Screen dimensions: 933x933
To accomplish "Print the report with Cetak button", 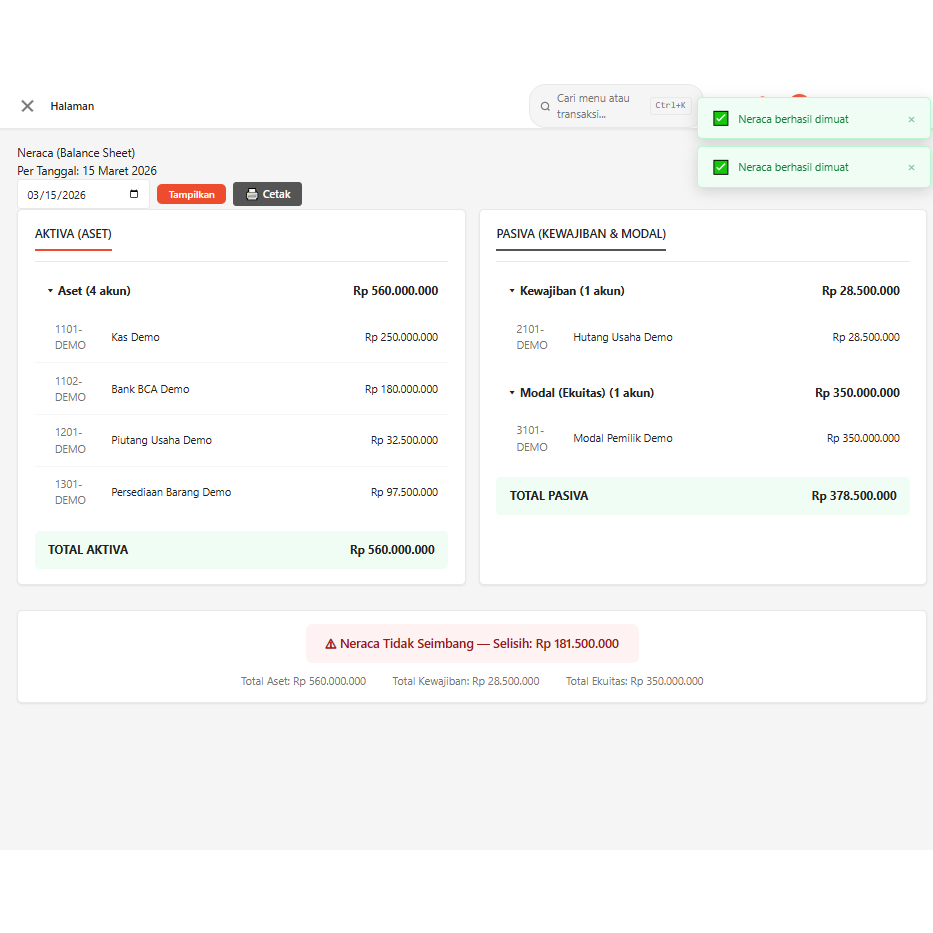I will pos(267,194).
